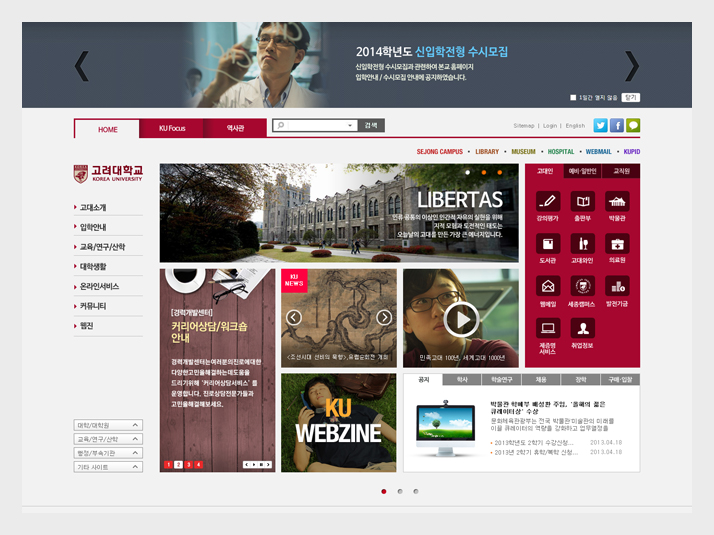Expand the 기타 사이트 dropdown
The image size is (714, 535).
coord(108,467)
